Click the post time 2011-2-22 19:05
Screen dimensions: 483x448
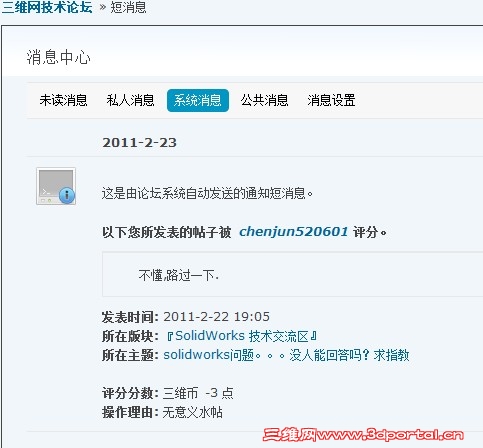(x=216, y=317)
